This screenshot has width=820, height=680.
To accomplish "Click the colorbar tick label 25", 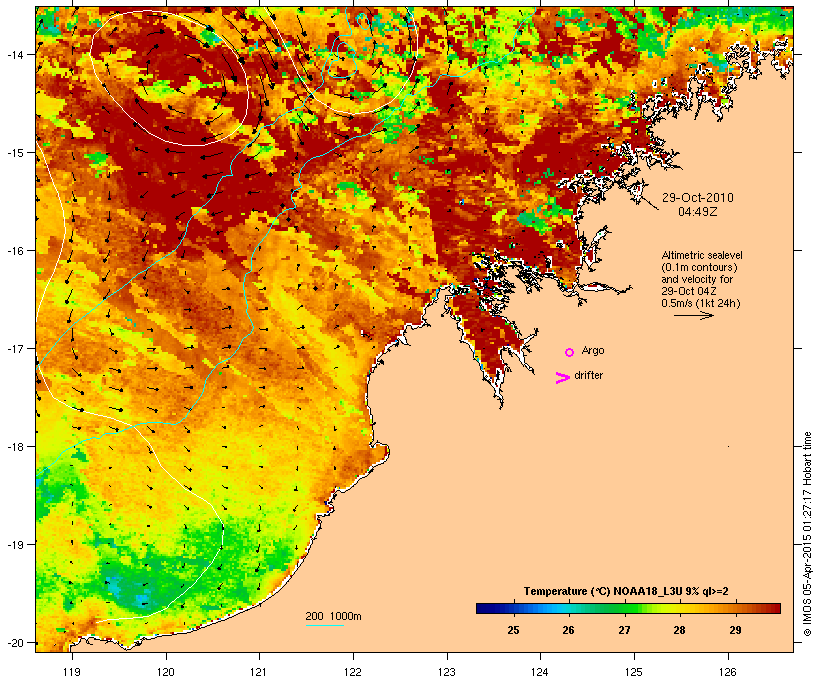I will pos(513,630).
